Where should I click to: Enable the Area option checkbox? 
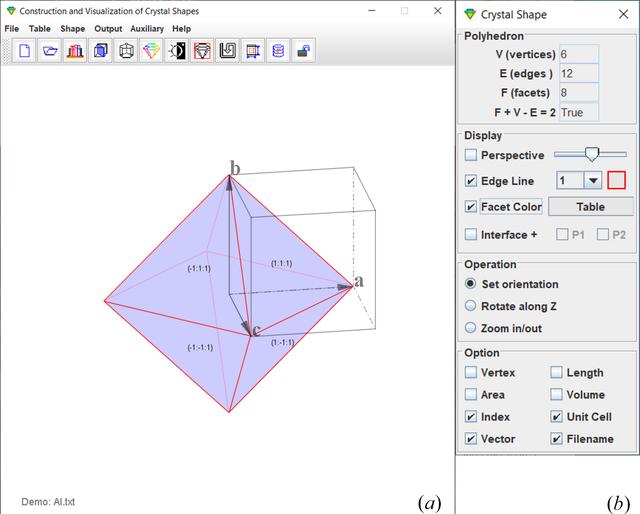(471, 394)
